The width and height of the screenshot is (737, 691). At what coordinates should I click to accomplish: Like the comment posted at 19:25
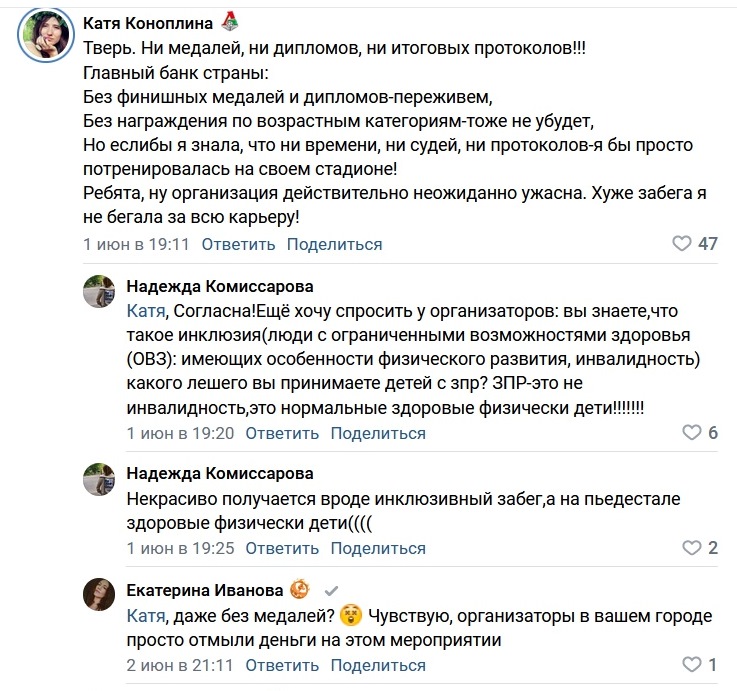point(691,548)
